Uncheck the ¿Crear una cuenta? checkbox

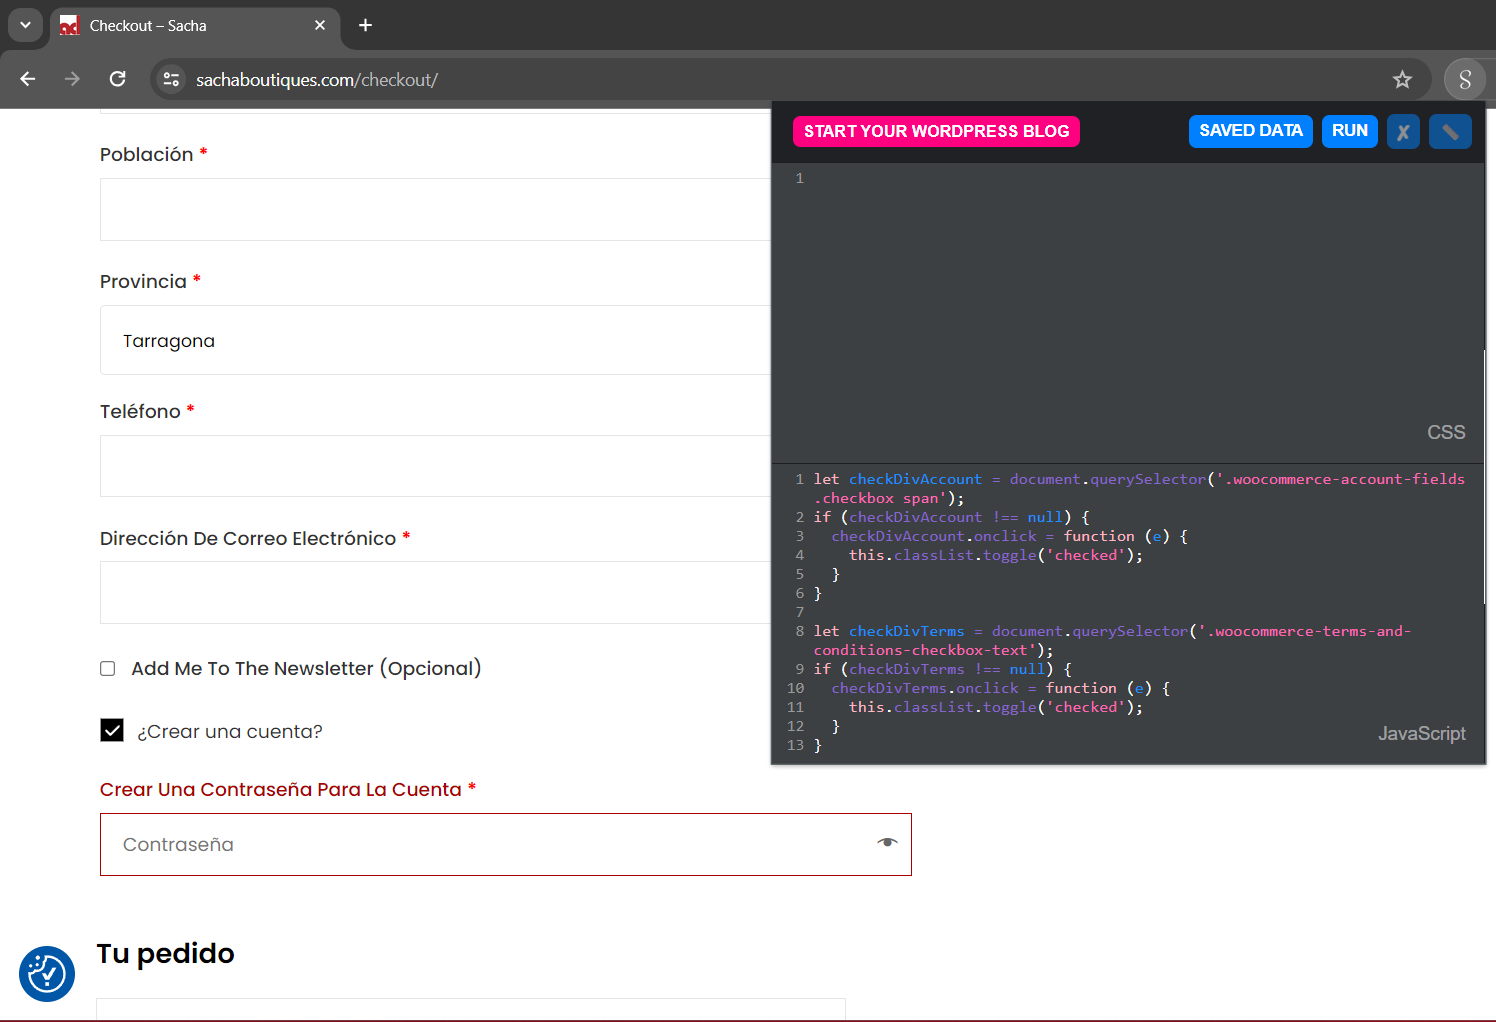coord(112,731)
